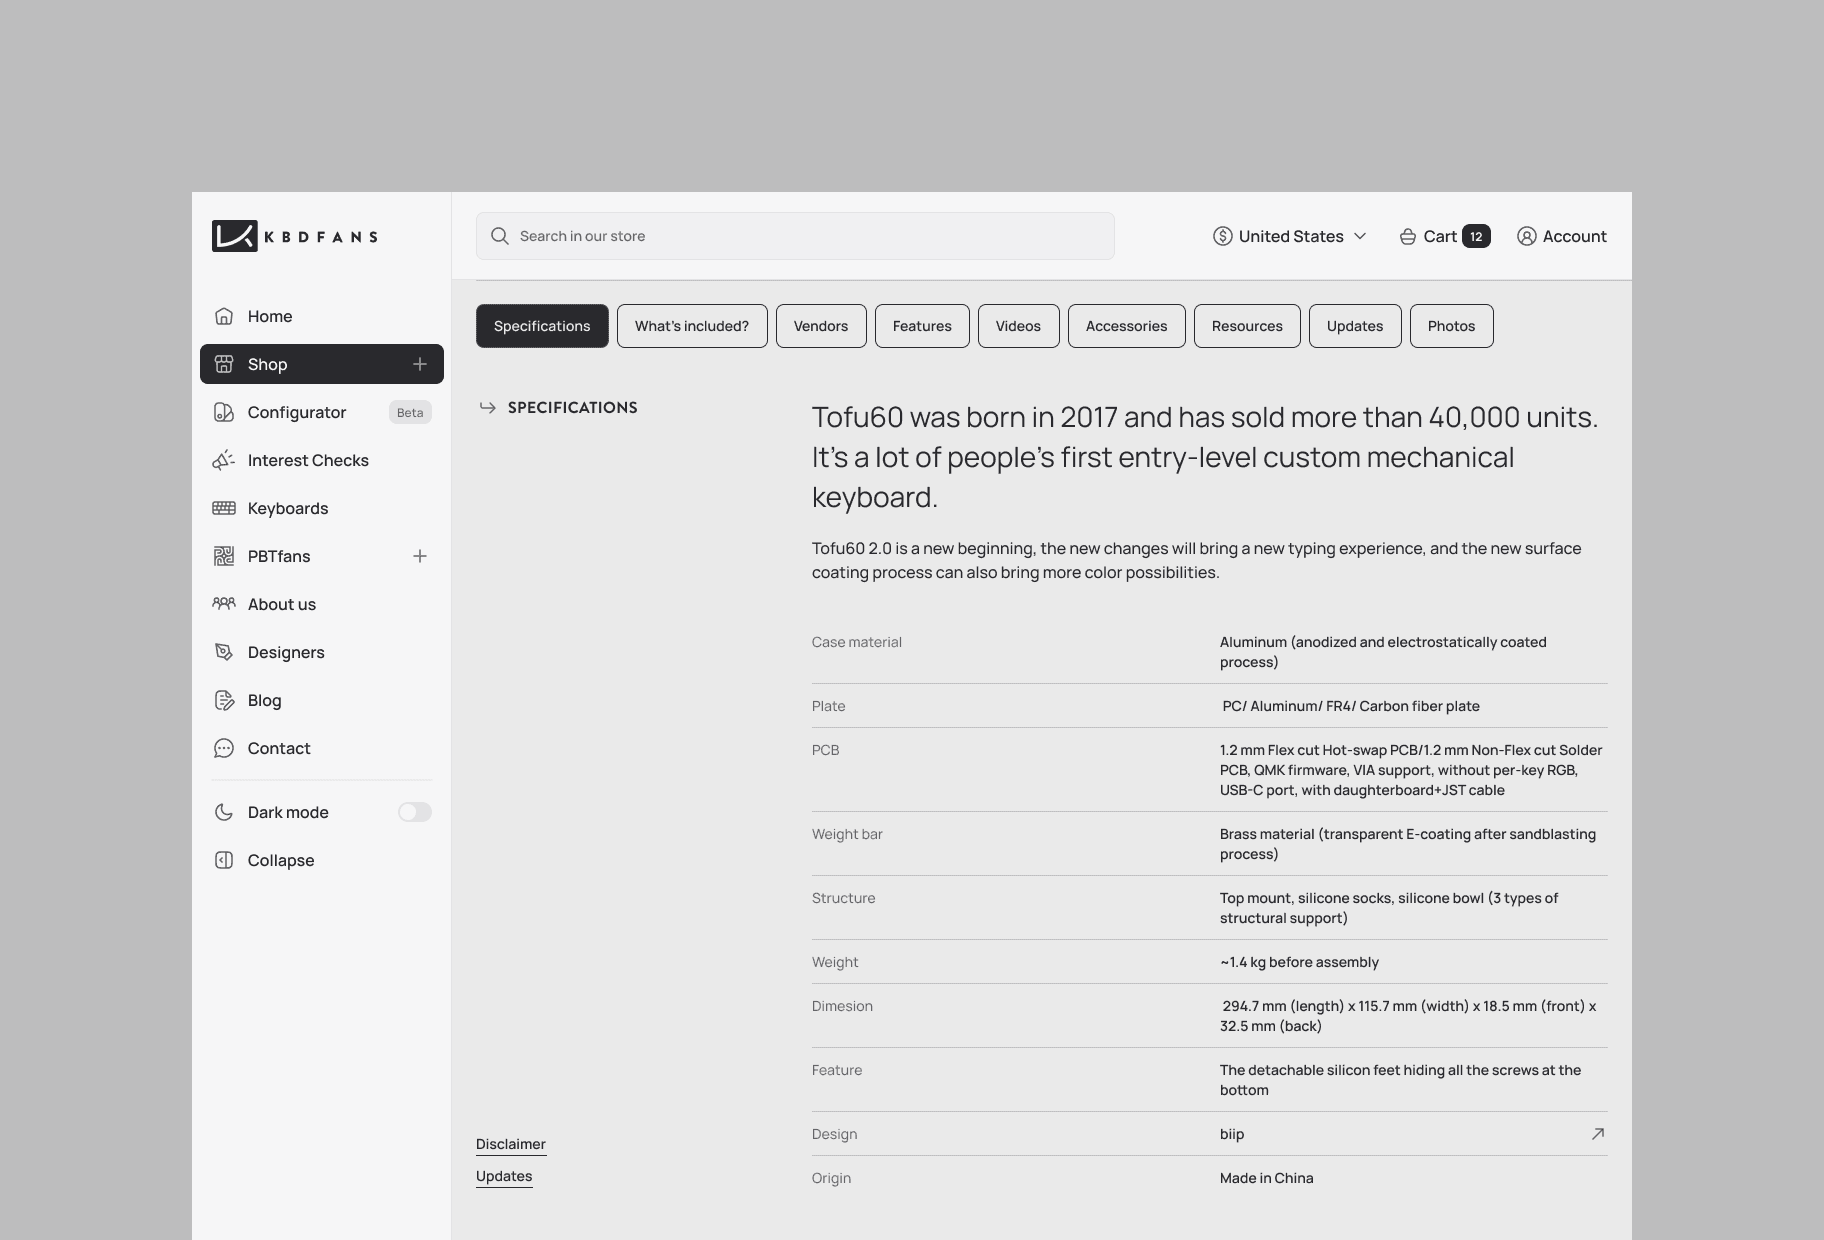Open the Videos tab
Viewport: 1824px width, 1240px height.
(1018, 326)
